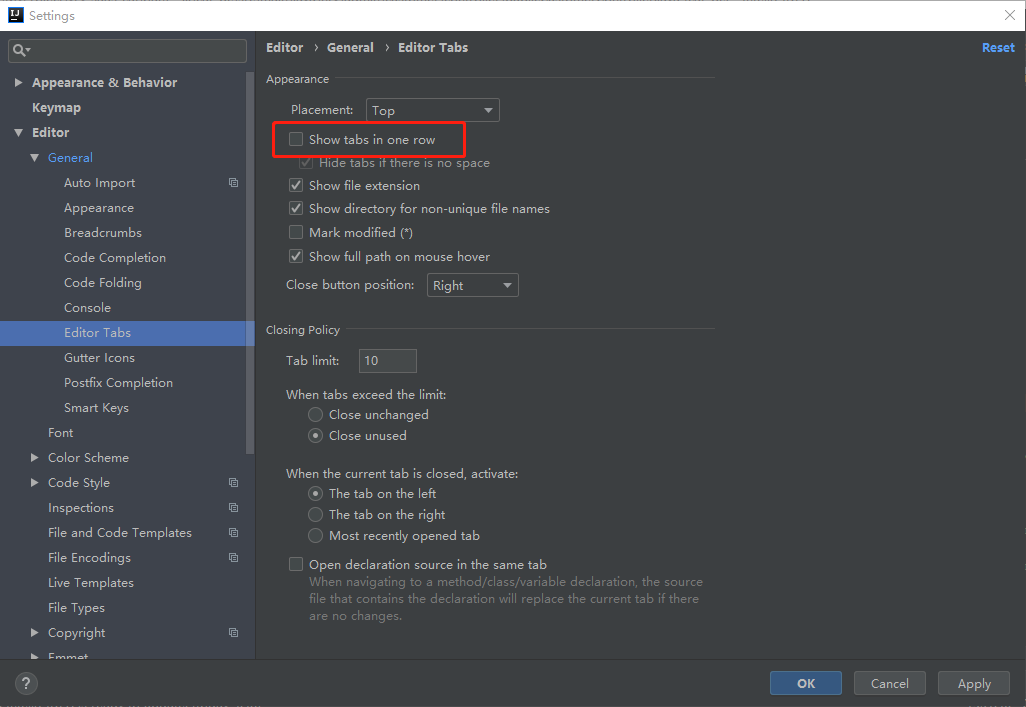Screen dimensions: 1026x707
Task: Open File Encodings settings page
Action: coord(90,557)
